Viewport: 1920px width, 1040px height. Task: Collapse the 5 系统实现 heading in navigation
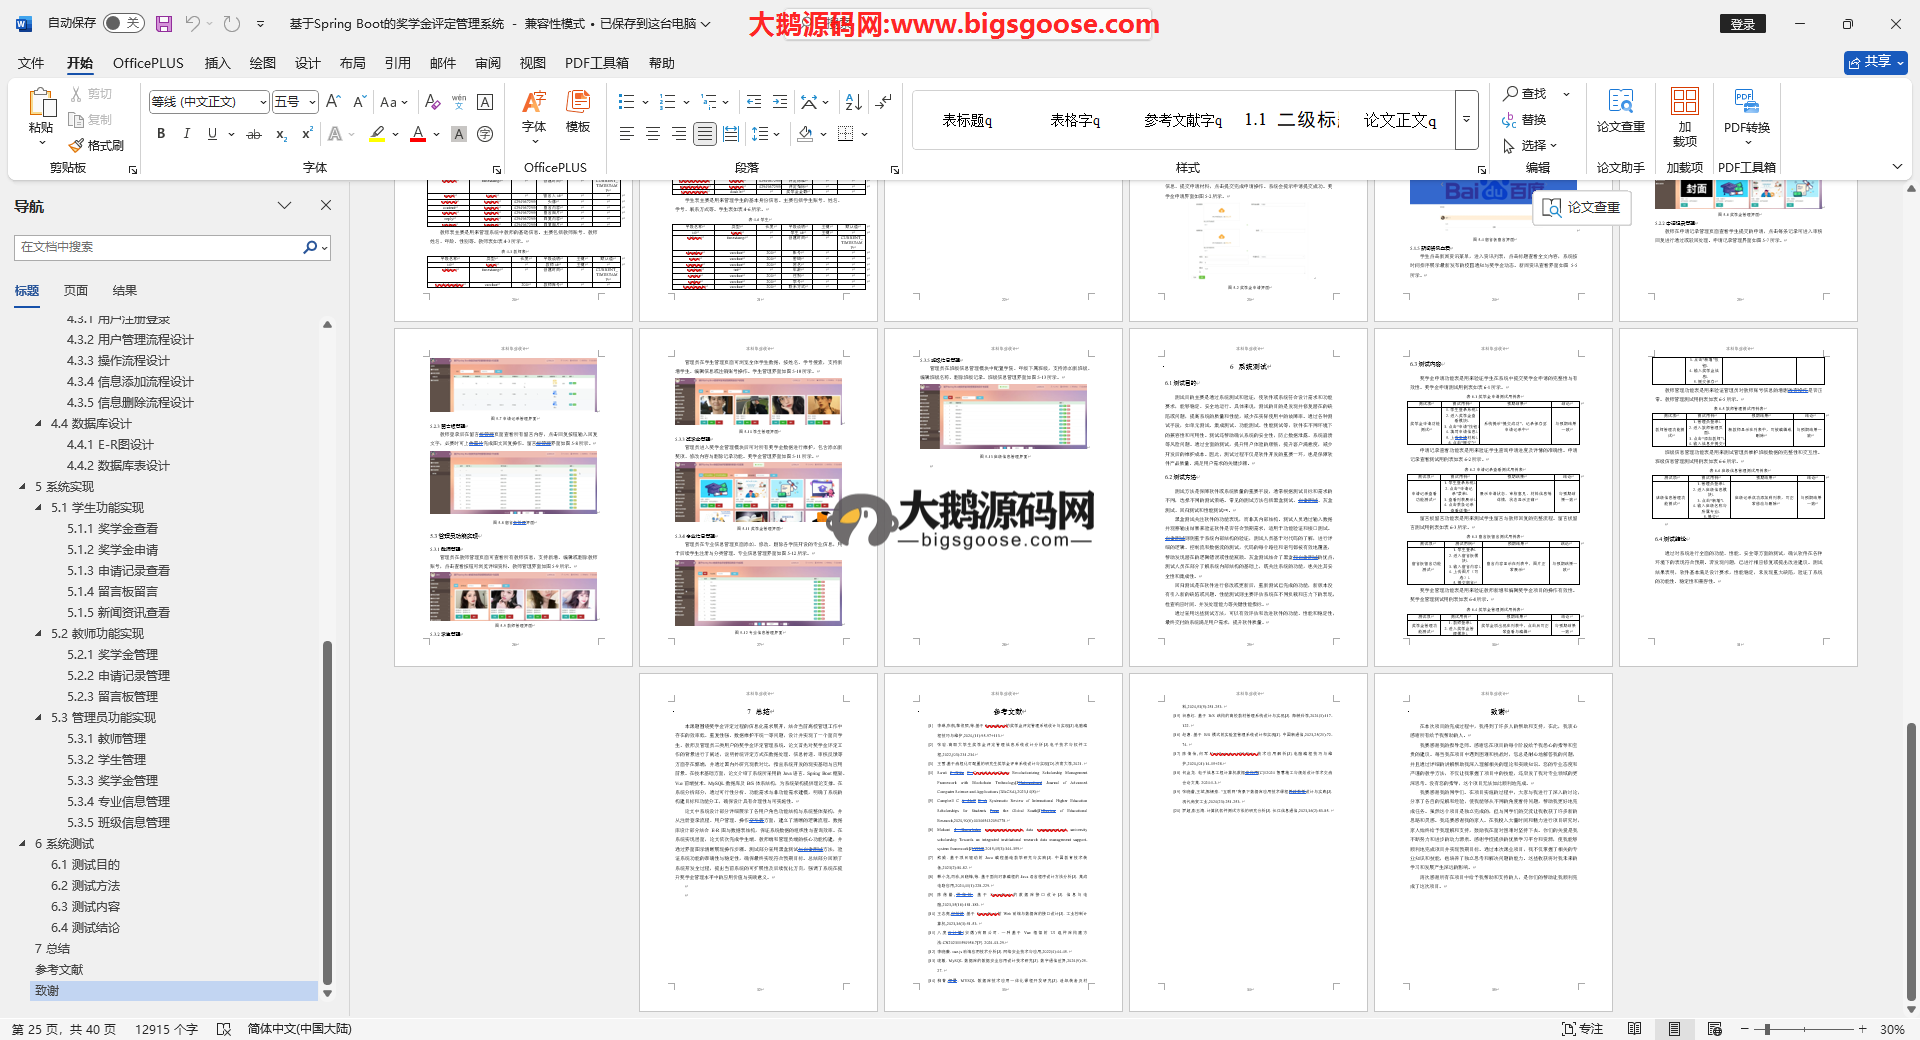pos(22,487)
